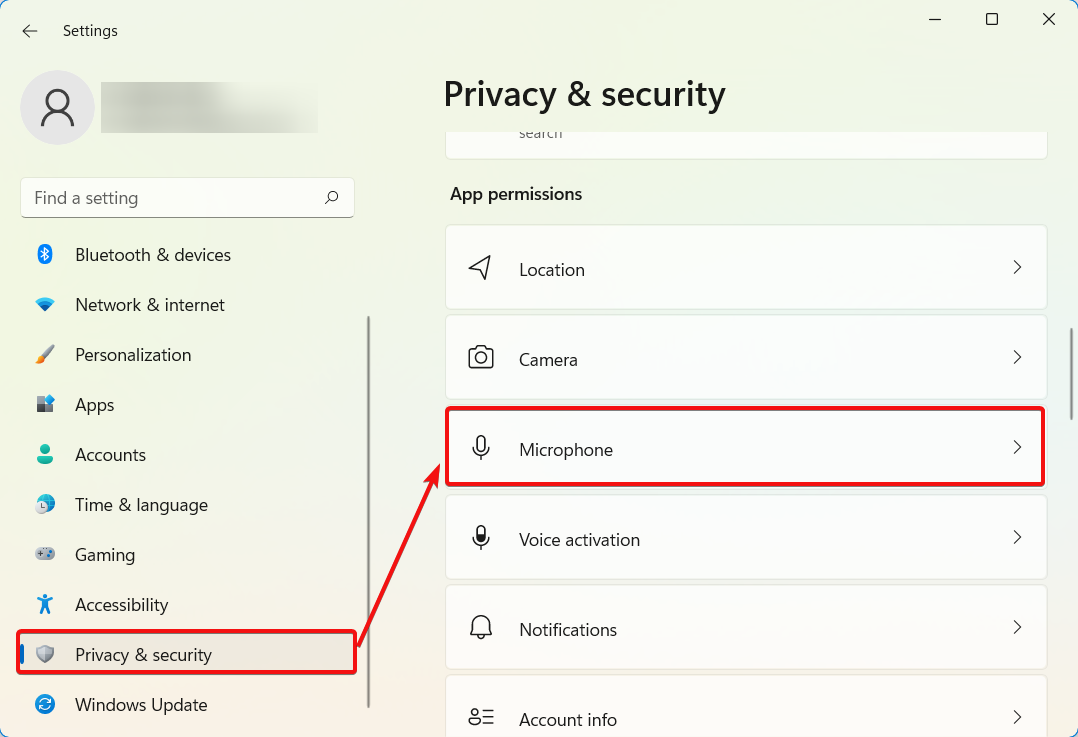Click the Microphone icon
Image resolution: width=1078 pixels, height=737 pixels.
tap(481, 448)
